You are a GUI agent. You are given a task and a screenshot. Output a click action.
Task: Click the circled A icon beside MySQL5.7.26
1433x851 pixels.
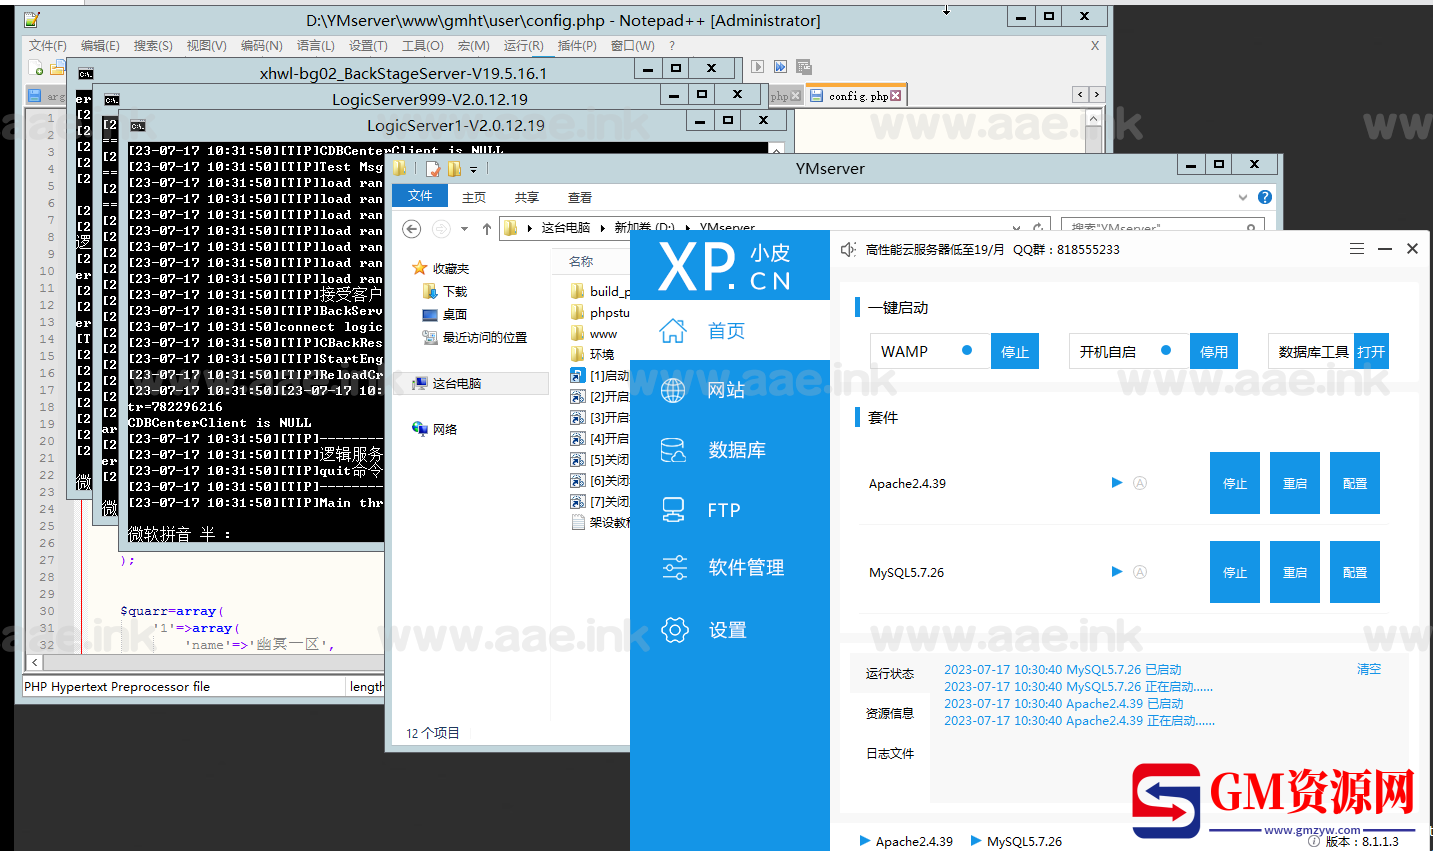click(1140, 572)
